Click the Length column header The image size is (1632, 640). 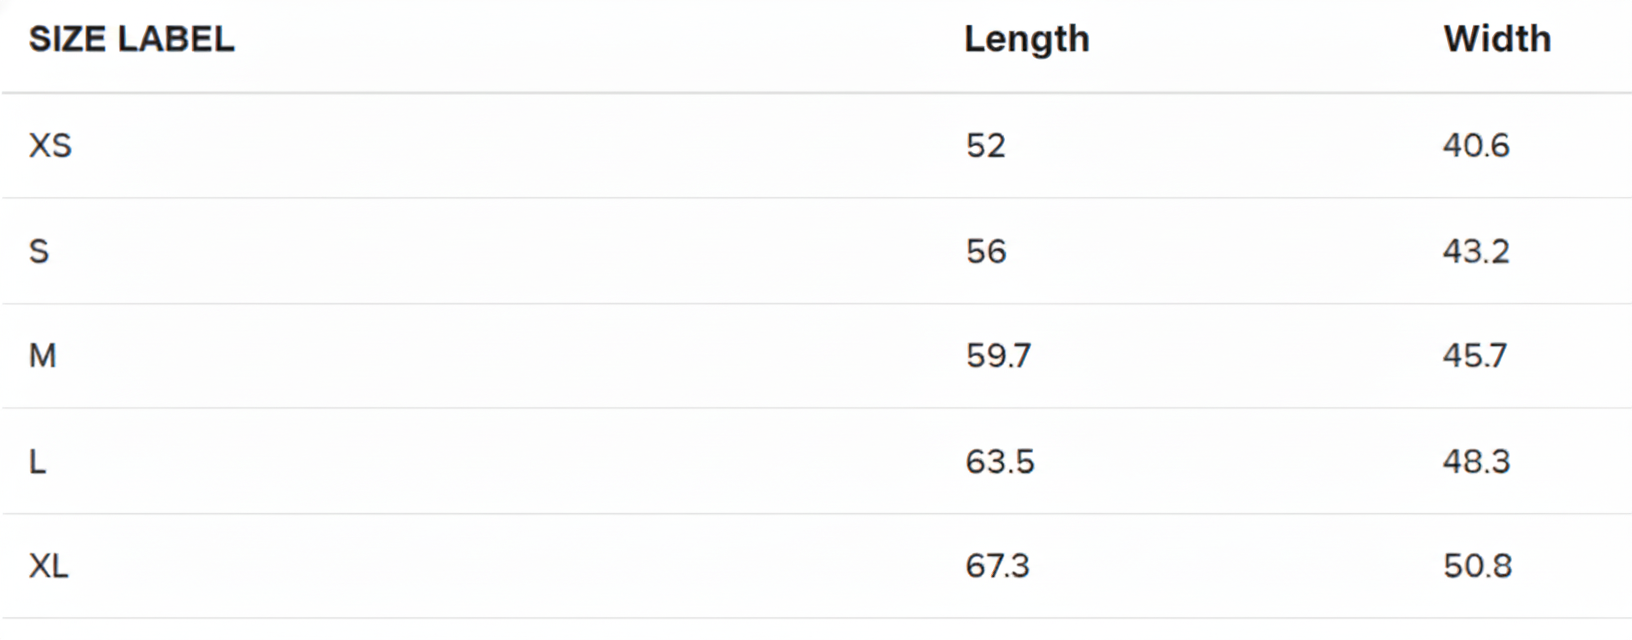1026,39
